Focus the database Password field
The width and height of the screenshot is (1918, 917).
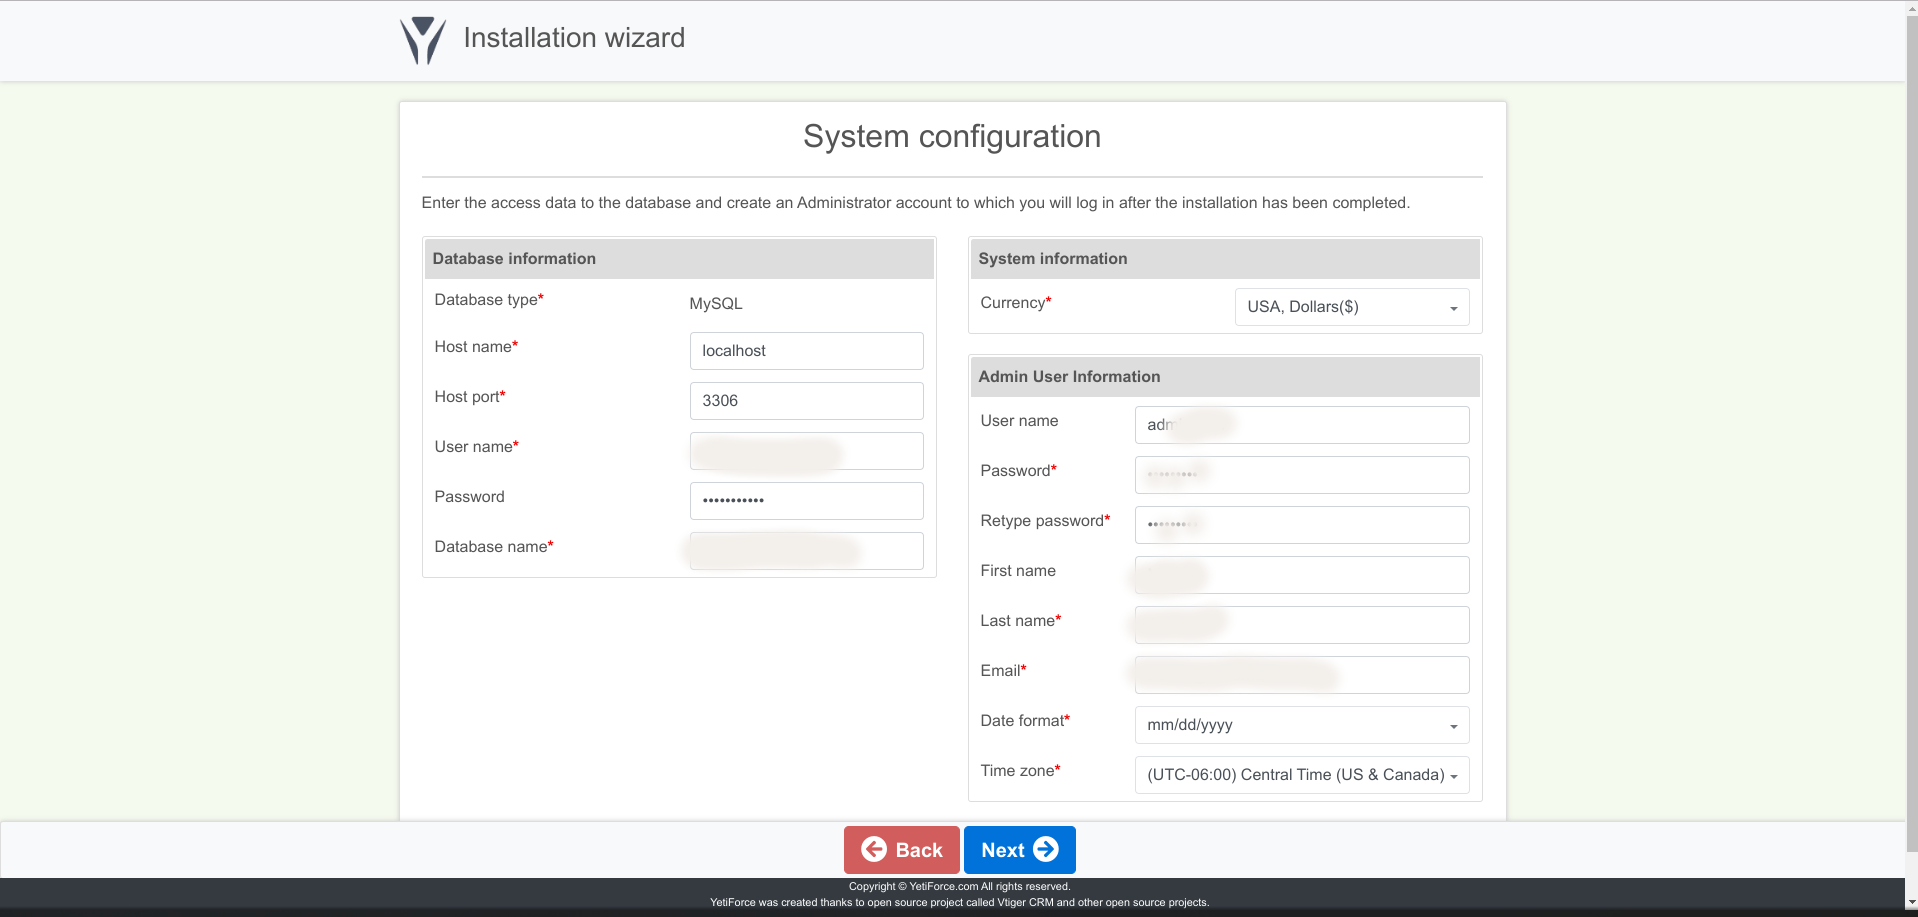806,501
